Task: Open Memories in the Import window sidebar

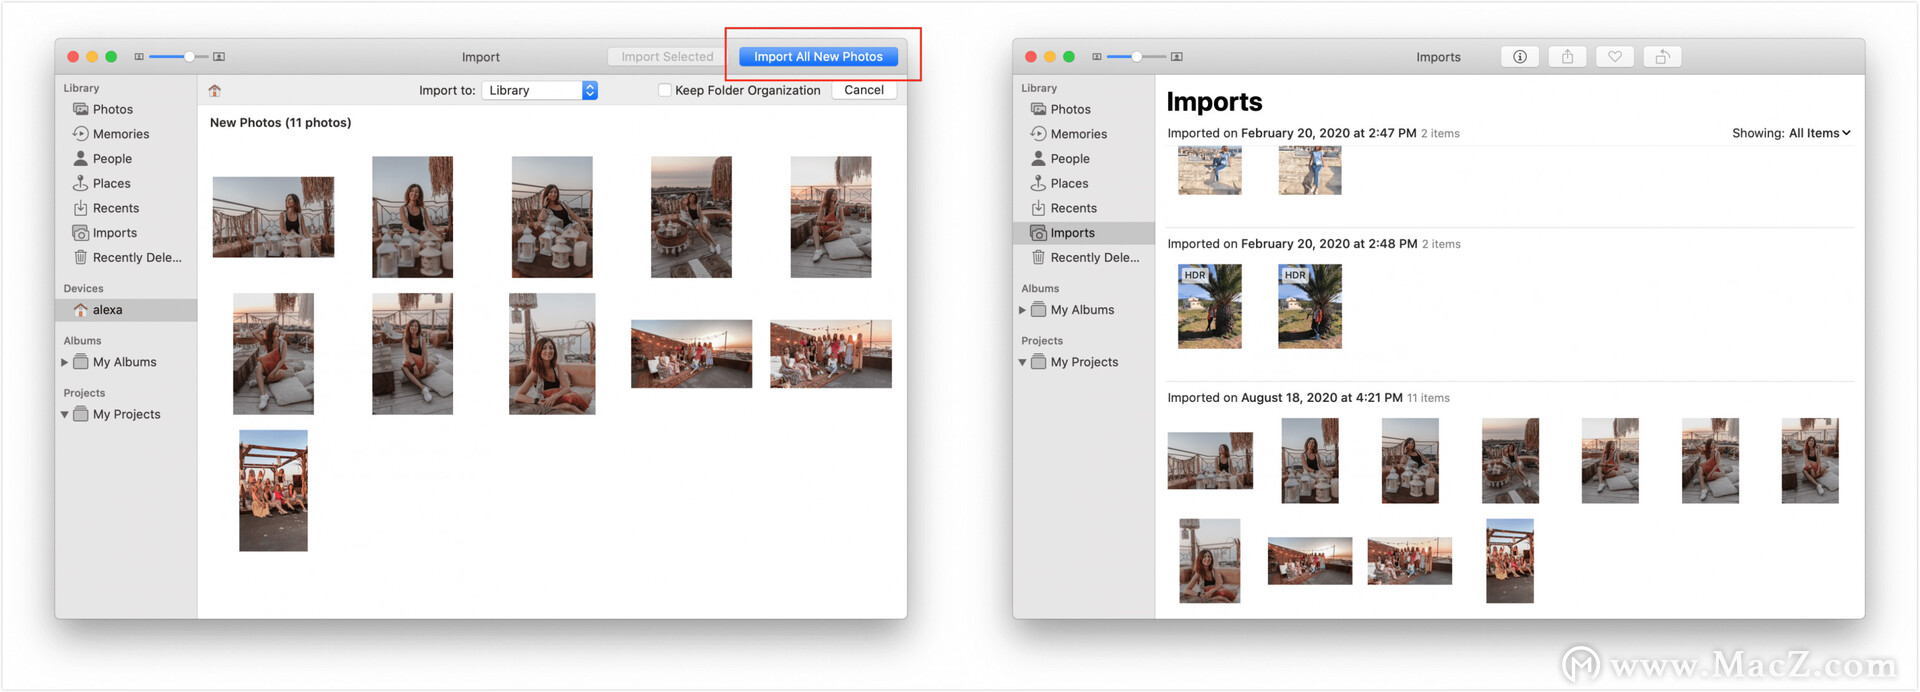Action: tap(126, 134)
